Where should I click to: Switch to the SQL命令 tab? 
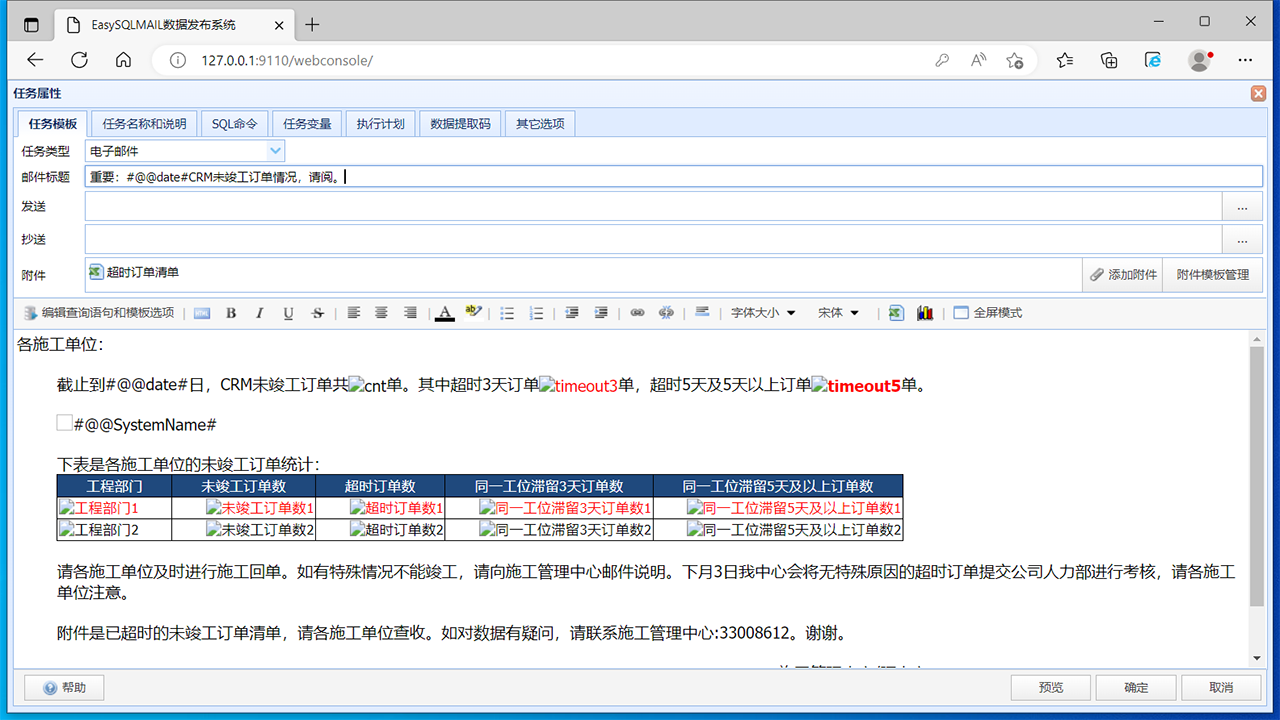click(234, 122)
